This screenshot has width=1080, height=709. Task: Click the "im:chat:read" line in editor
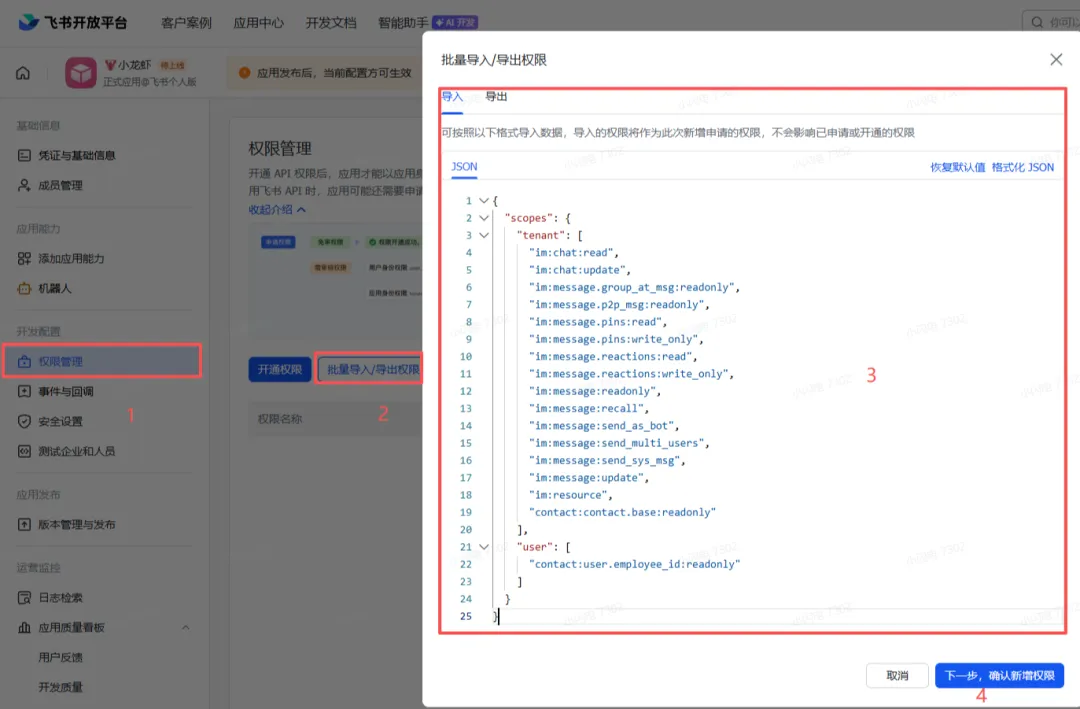[x=574, y=253]
